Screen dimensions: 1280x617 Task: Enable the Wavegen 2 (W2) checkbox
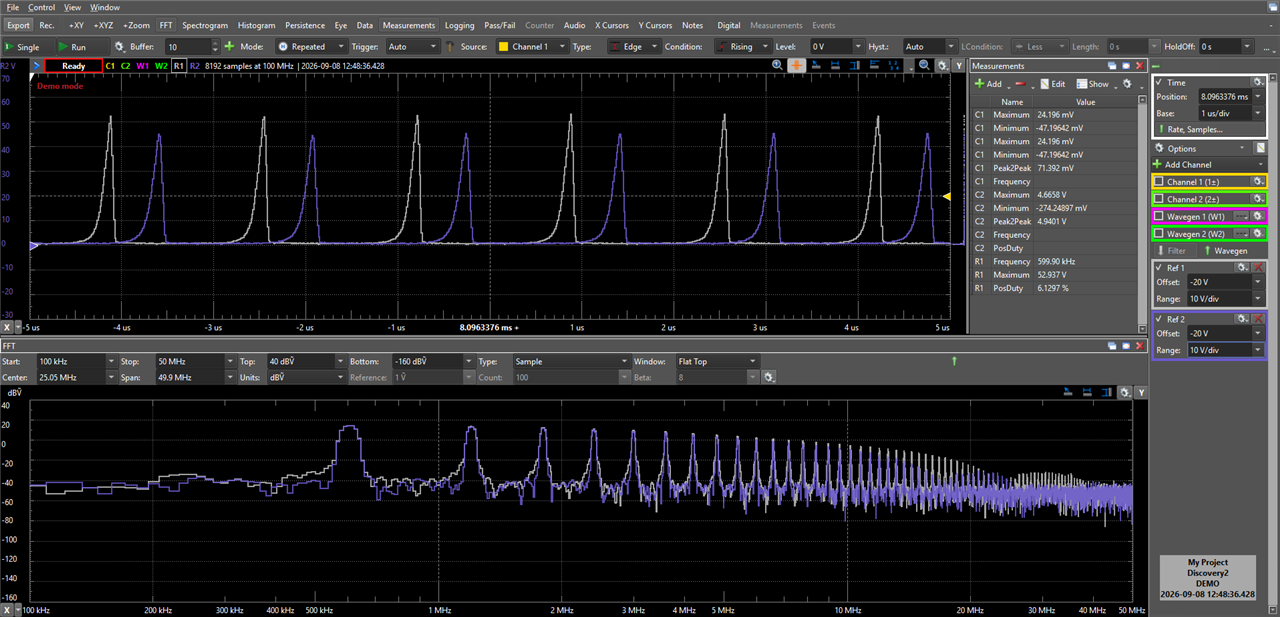coord(1159,233)
